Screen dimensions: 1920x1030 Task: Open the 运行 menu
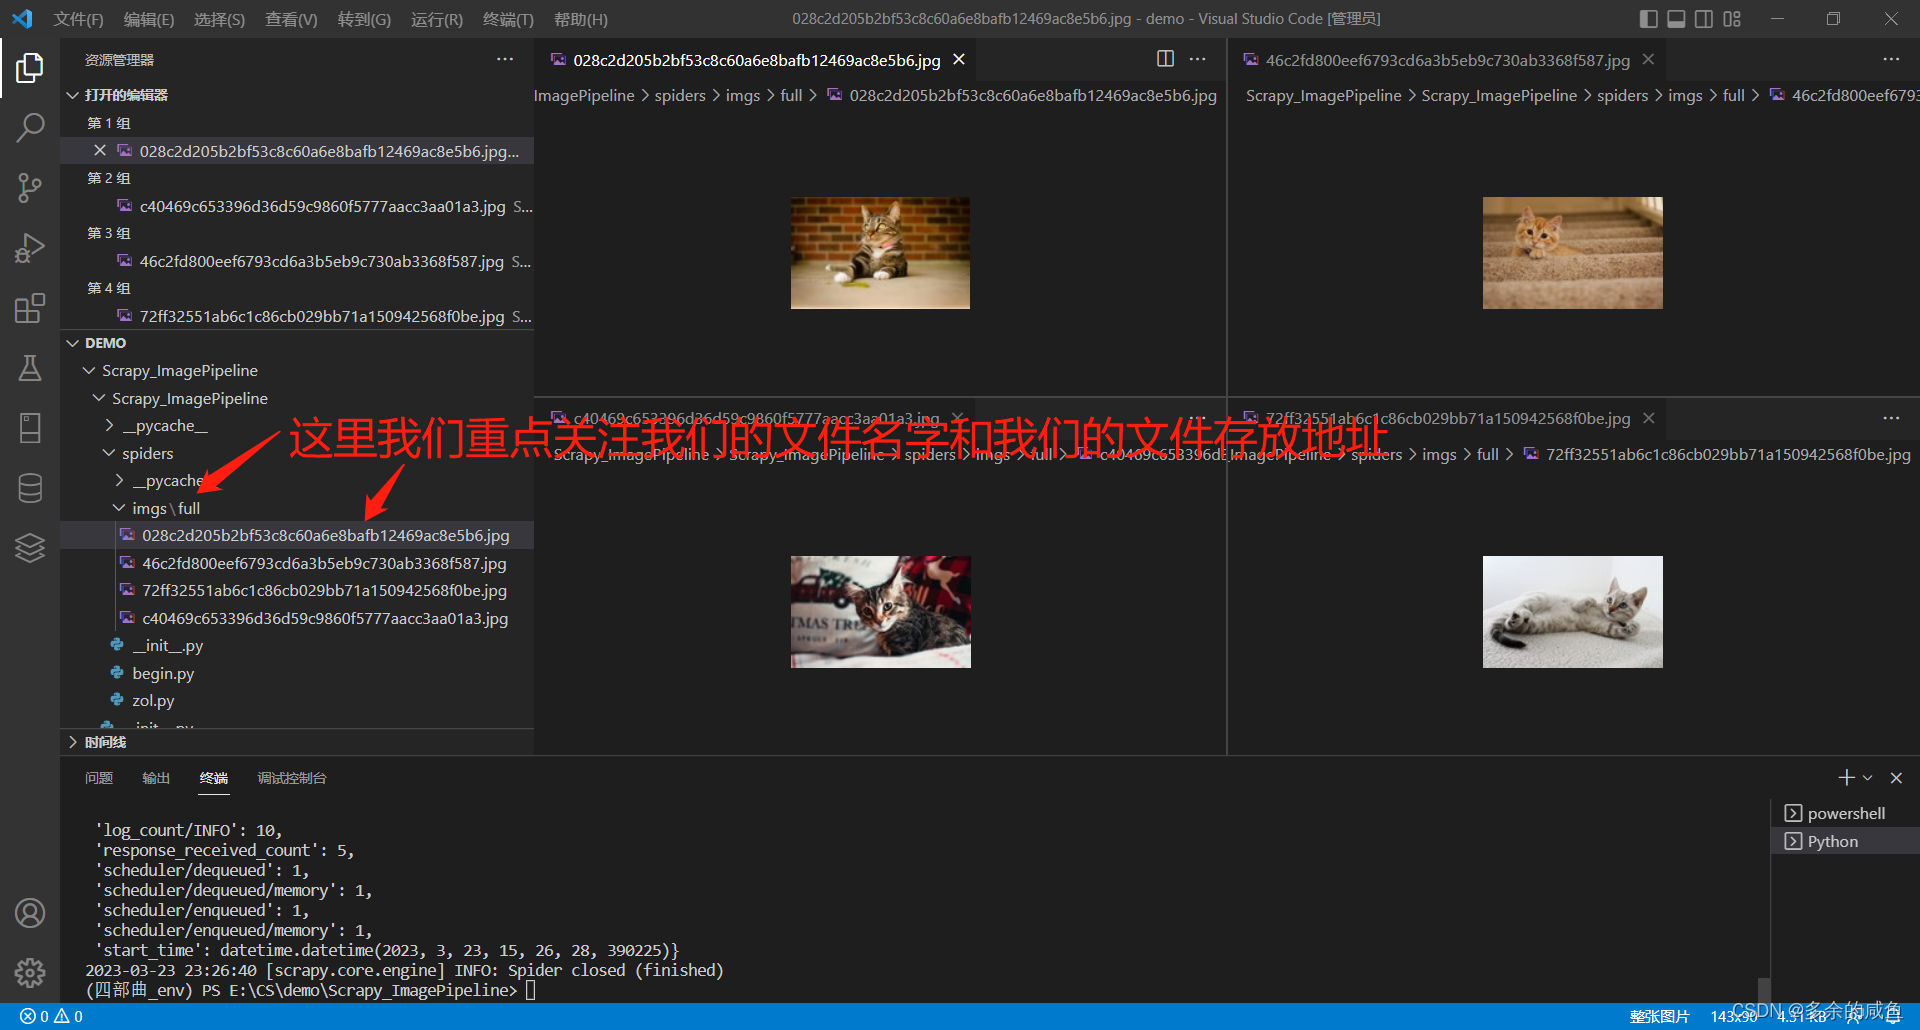435,19
